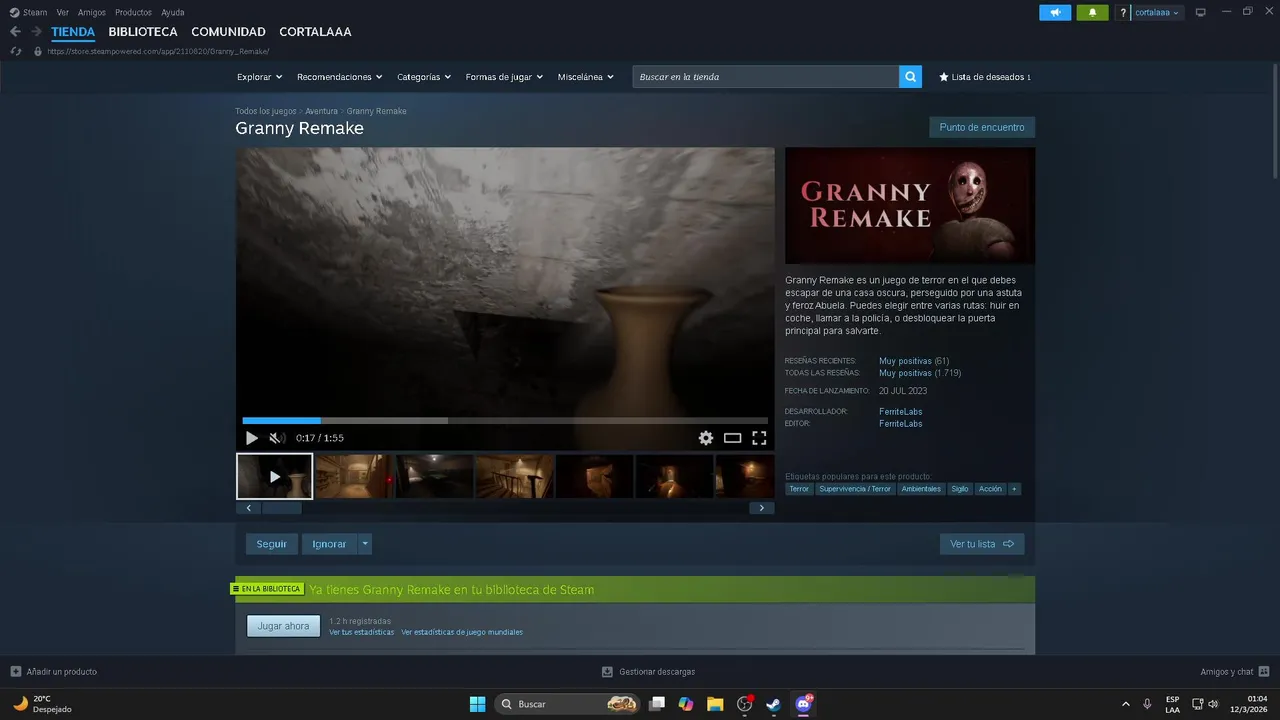Open the Productos menu

[x=133, y=12]
